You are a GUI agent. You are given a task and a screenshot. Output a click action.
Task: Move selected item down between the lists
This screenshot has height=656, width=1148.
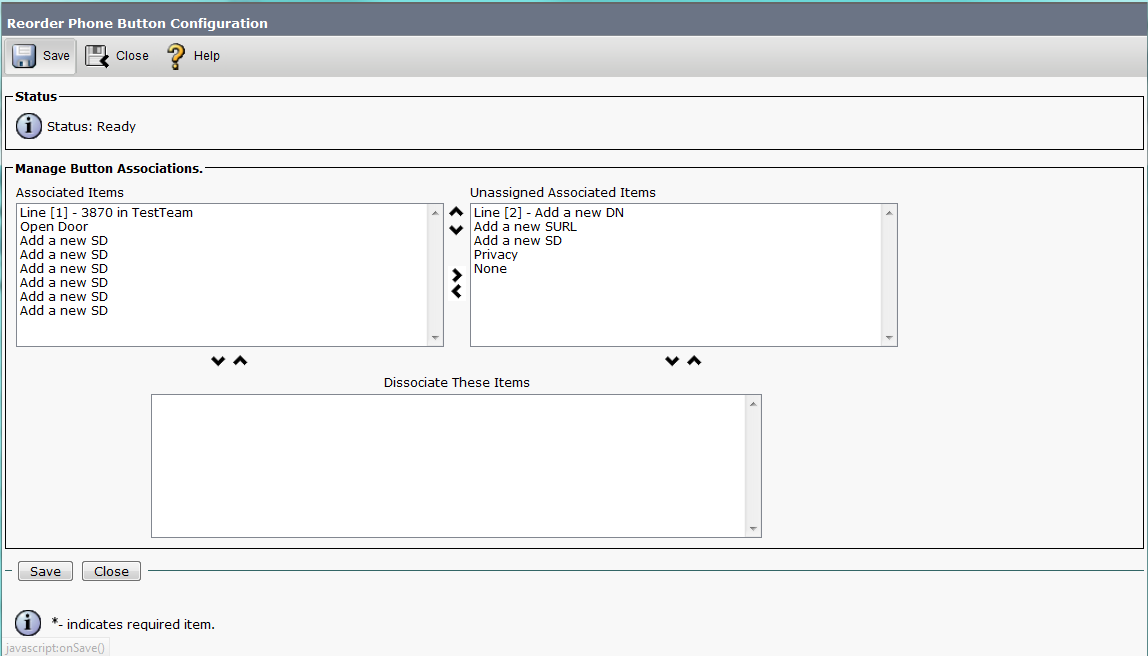pyautogui.click(x=457, y=230)
